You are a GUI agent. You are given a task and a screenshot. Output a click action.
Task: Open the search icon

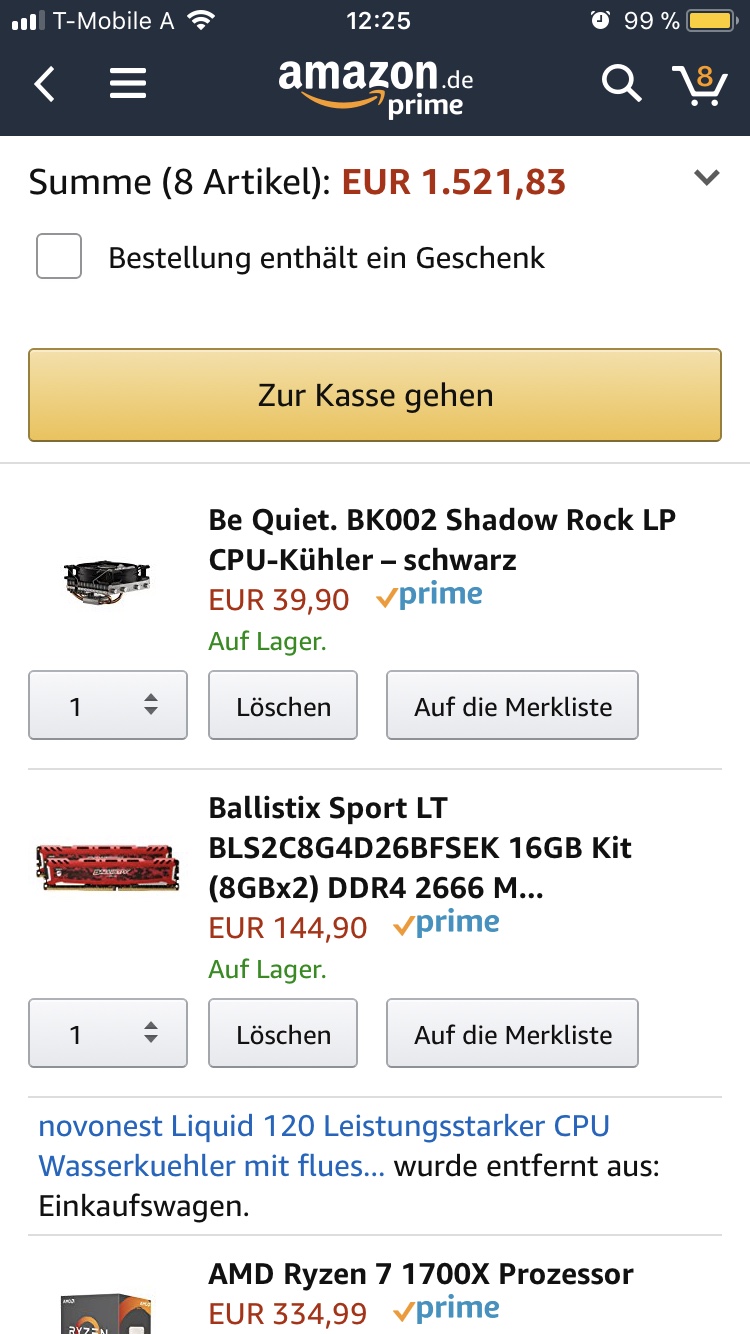(x=621, y=84)
